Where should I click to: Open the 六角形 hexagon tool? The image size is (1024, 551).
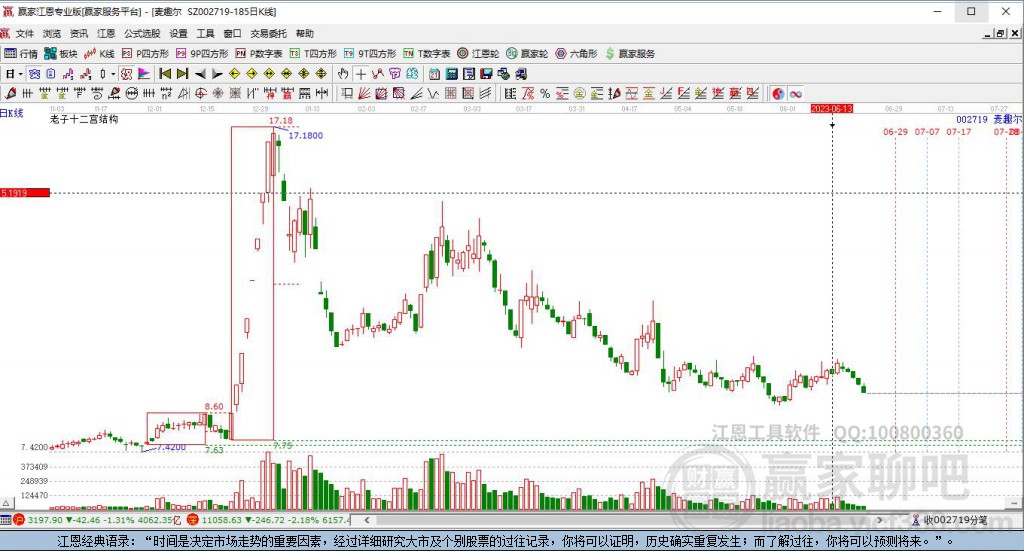(x=576, y=54)
